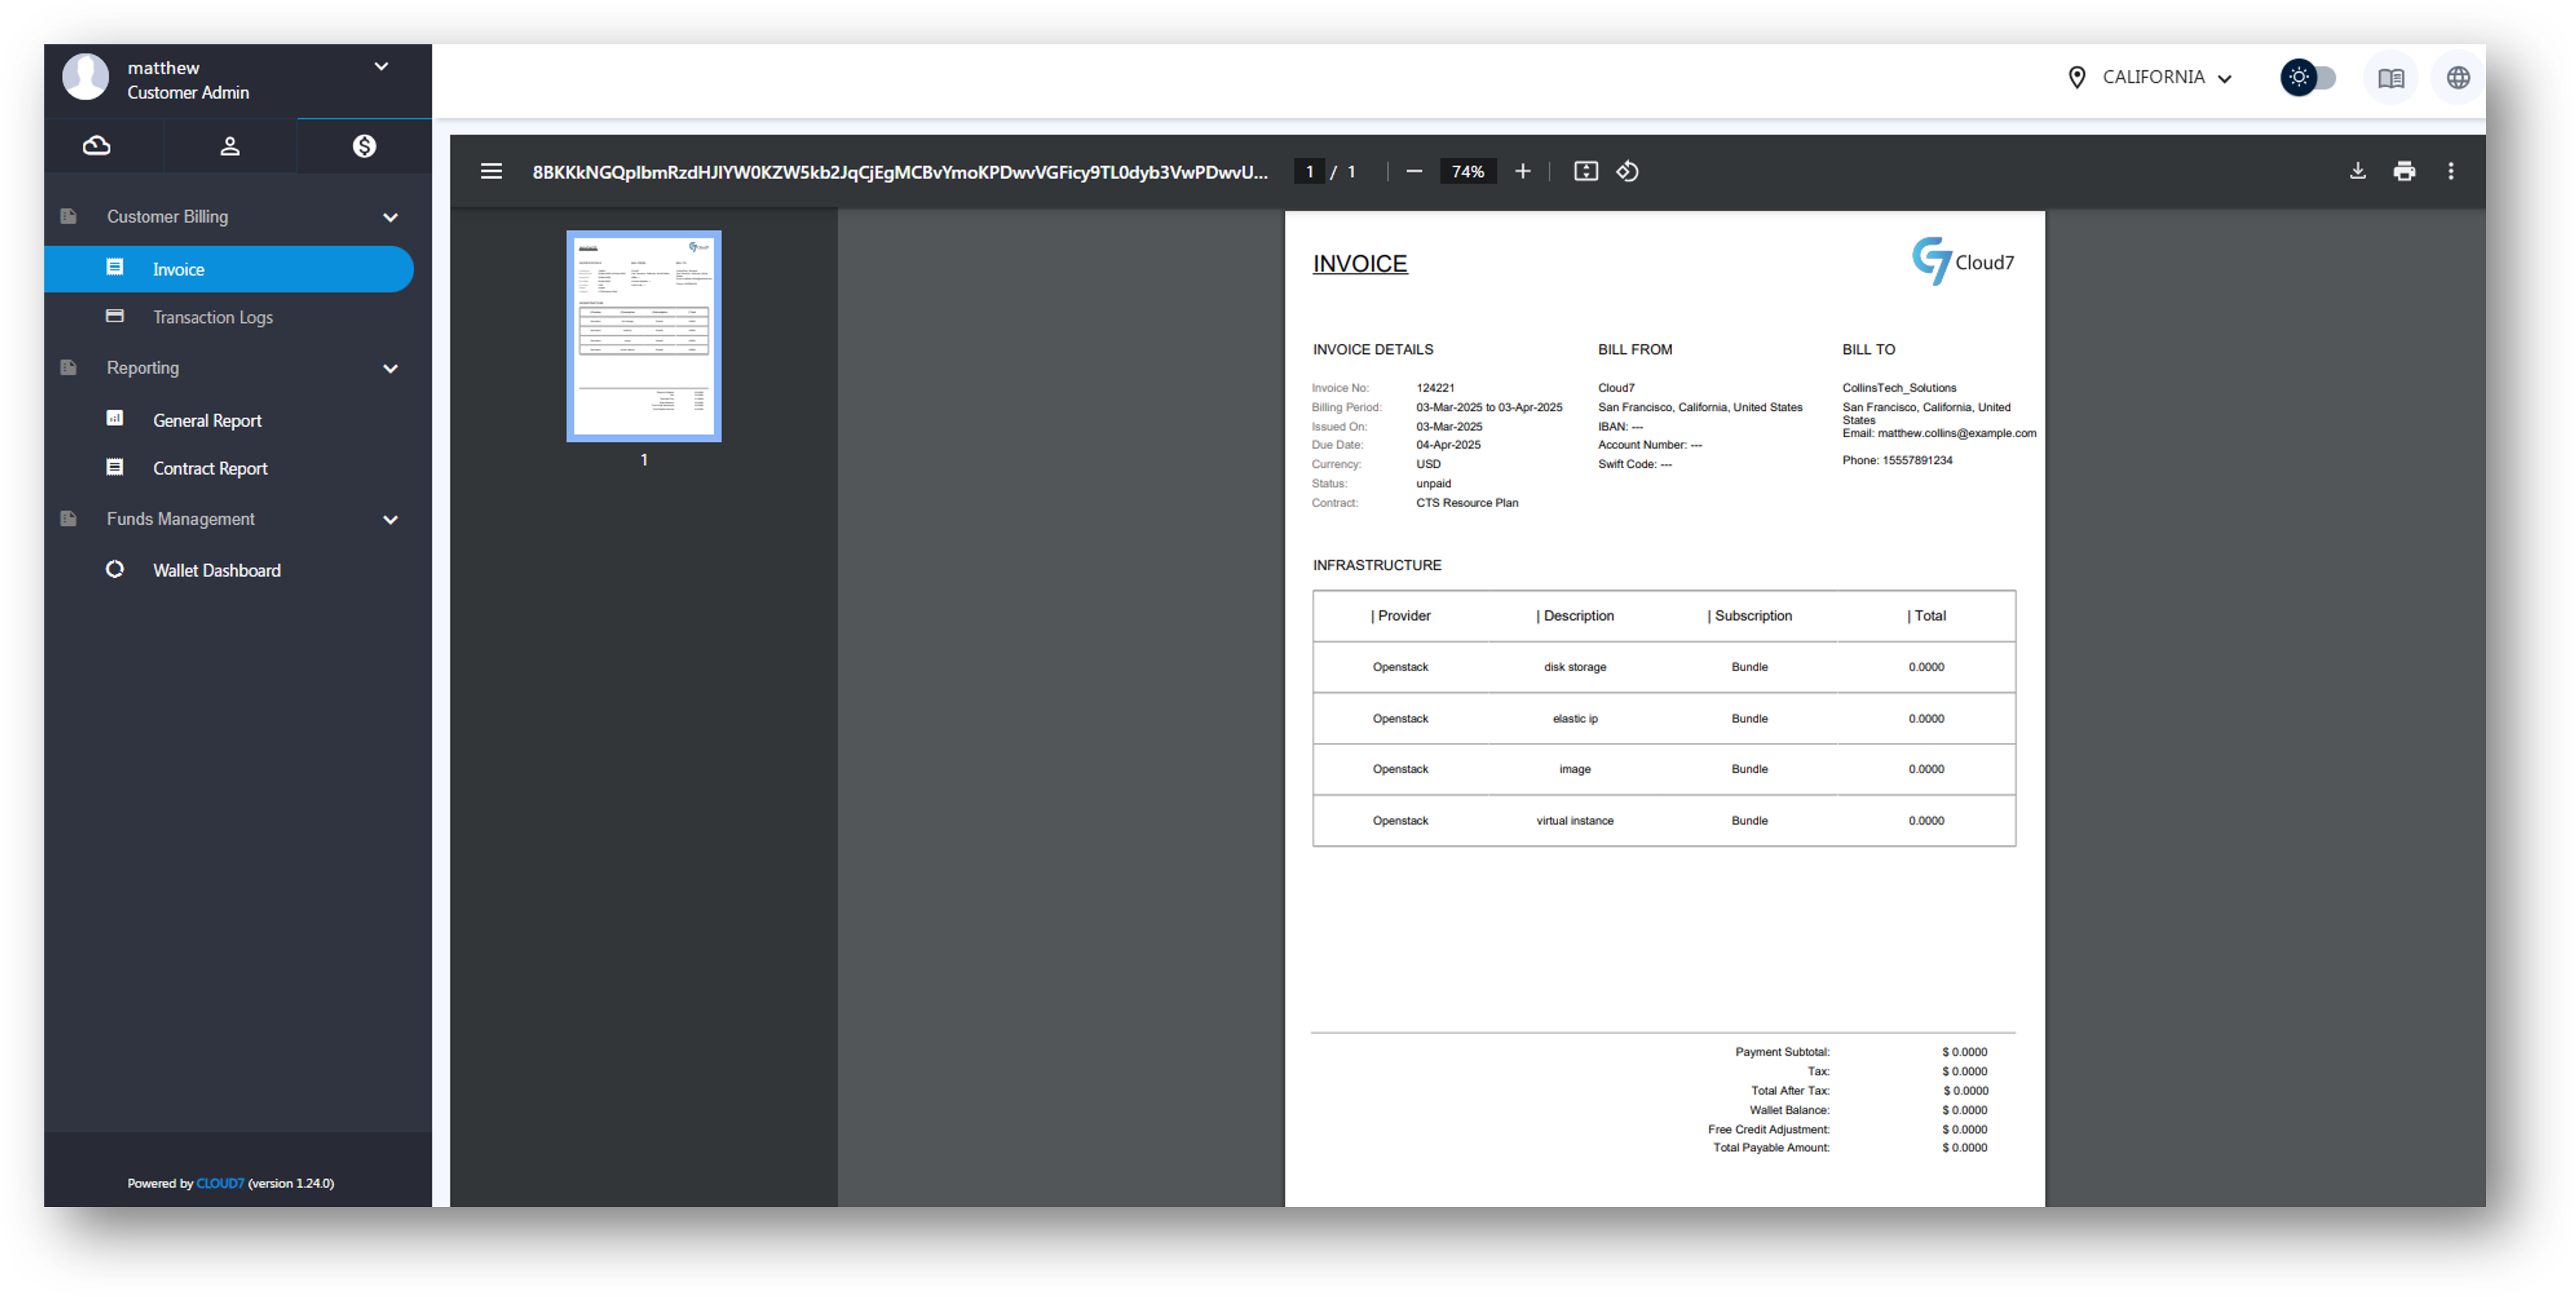
Task: Zoom out of the PDF
Action: [x=1413, y=171]
